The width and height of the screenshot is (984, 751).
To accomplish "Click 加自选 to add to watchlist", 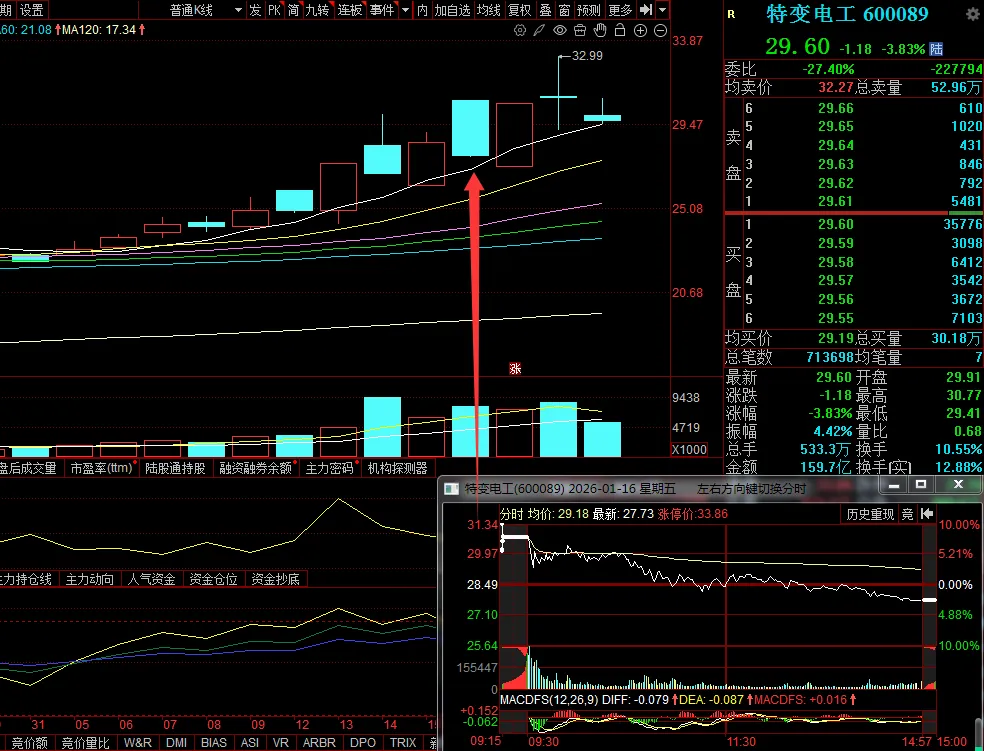I will (x=452, y=9).
